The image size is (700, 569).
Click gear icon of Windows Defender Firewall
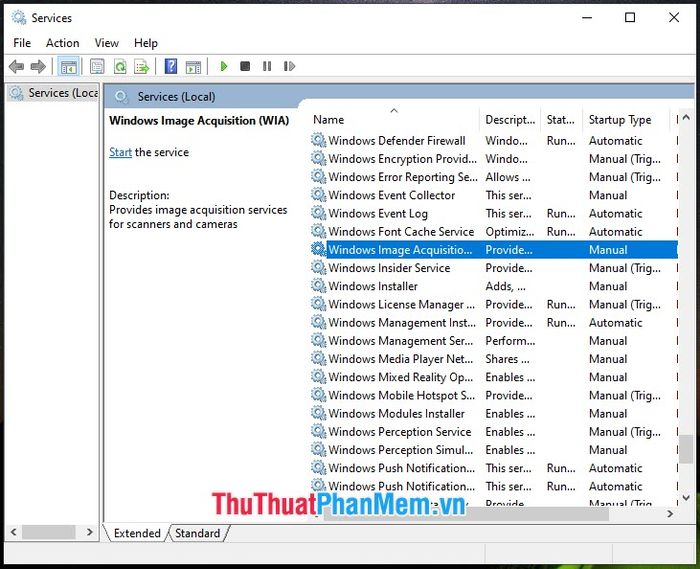pyautogui.click(x=318, y=140)
